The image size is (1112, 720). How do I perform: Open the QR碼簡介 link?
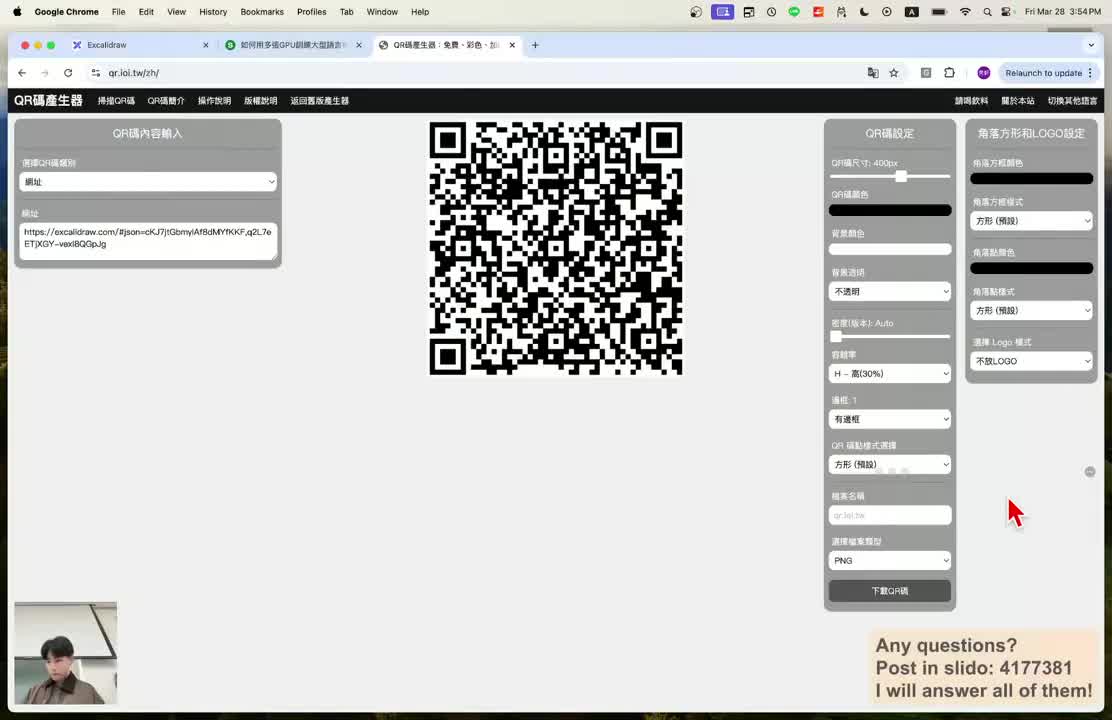[166, 101]
